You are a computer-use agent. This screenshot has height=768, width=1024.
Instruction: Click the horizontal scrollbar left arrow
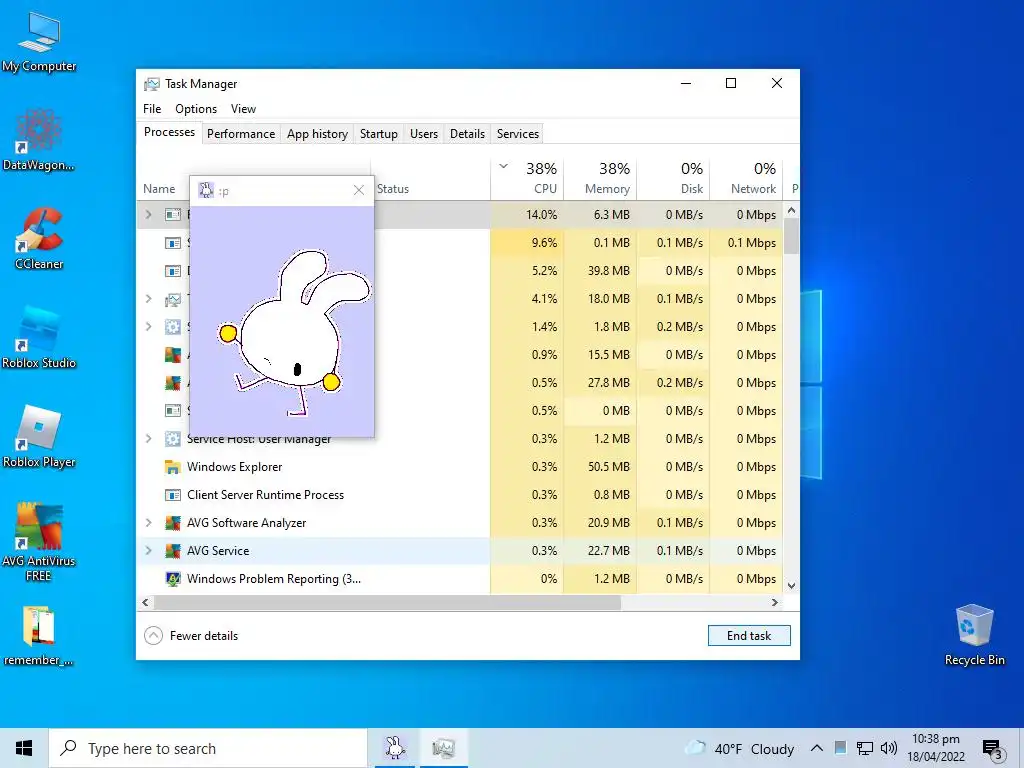[x=145, y=602]
